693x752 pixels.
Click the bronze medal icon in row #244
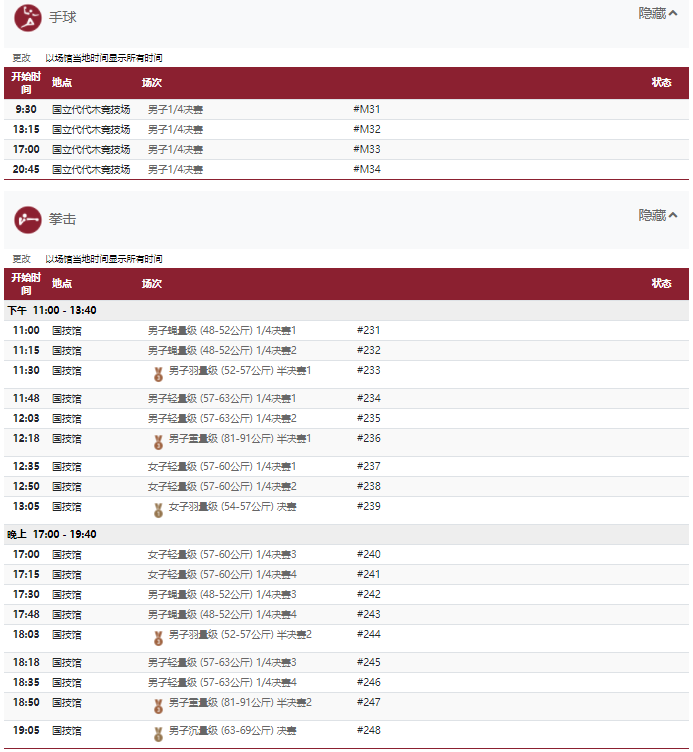158,638
